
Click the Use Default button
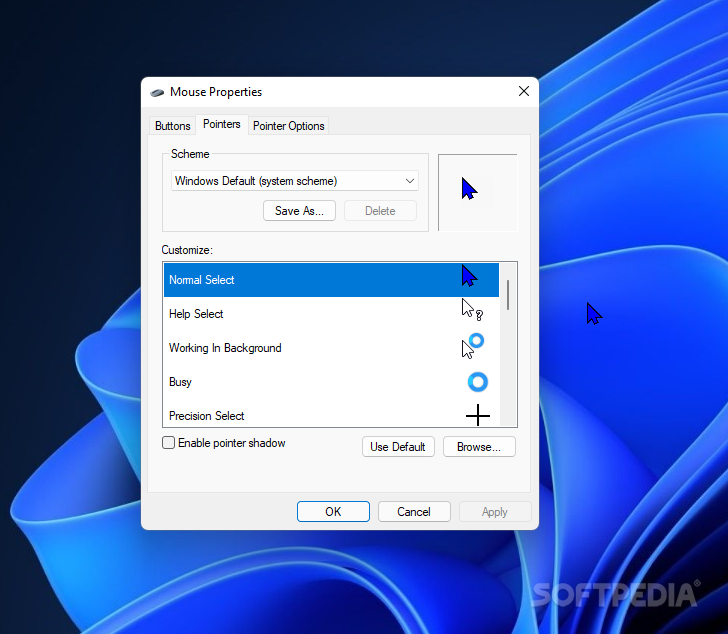(x=398, y=446)
